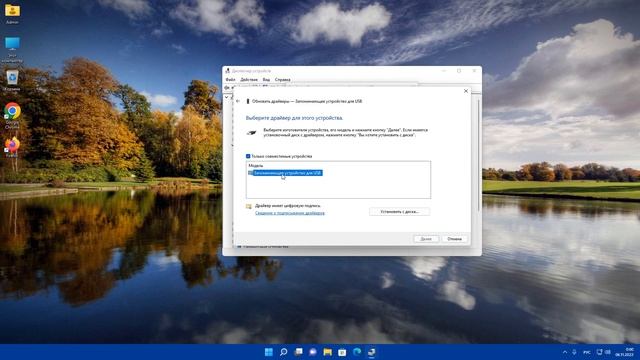
Task: Open taskbar Search
Action: tap(283, 352)
